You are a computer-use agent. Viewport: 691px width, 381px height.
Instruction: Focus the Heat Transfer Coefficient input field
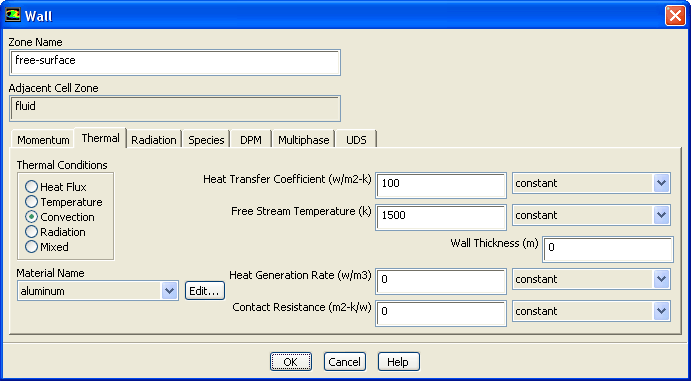[441, 185]
